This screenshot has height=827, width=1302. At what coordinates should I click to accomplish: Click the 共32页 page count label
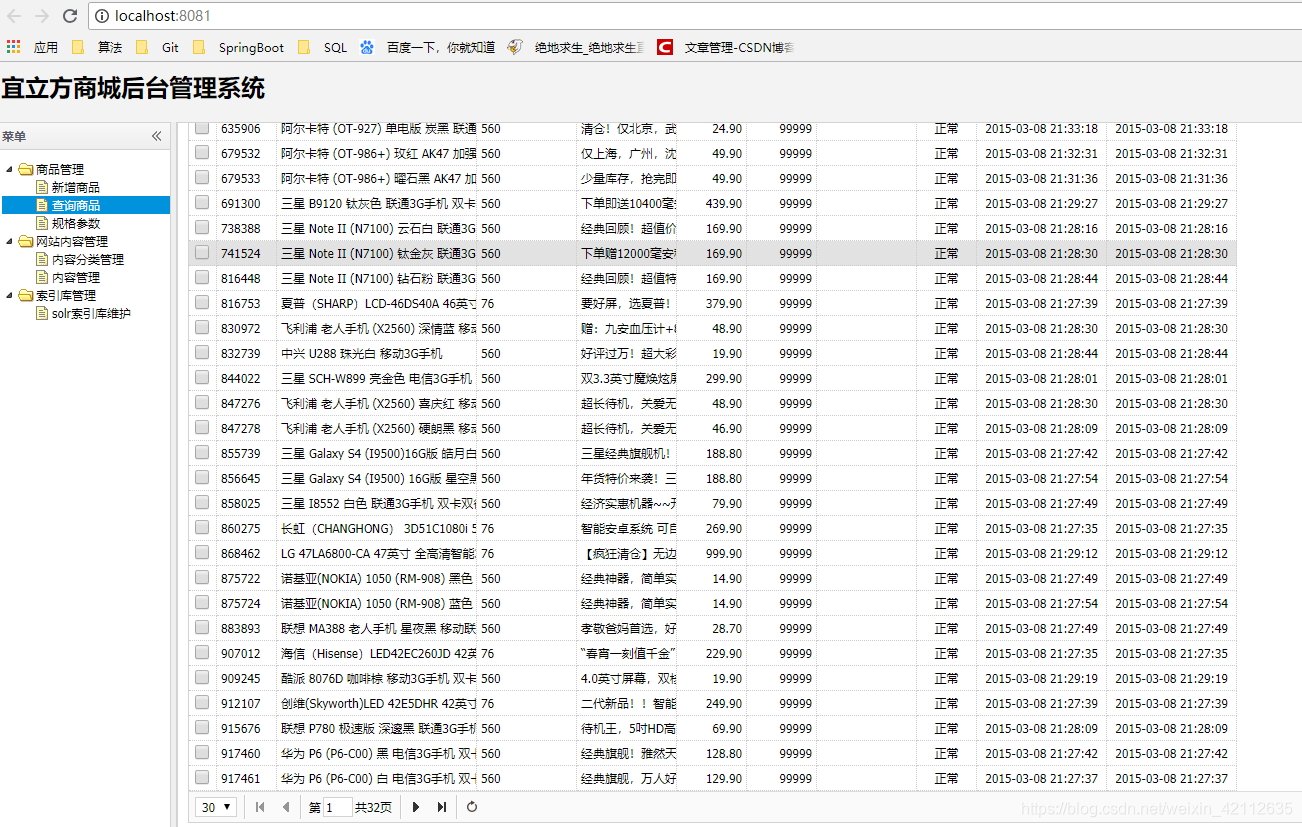coord(374,807)
